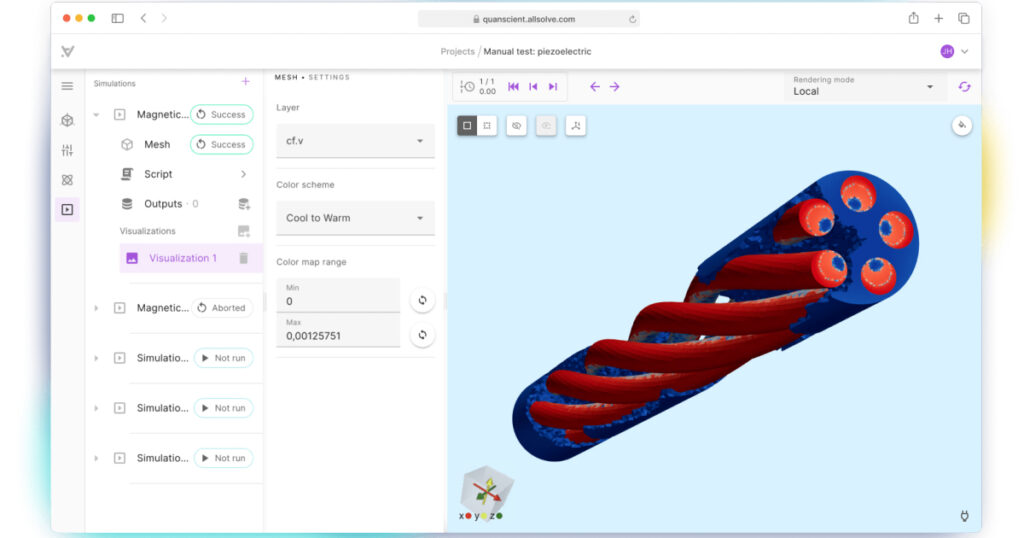
Task: Show the browser tab overview
Action: click(964, 18)
